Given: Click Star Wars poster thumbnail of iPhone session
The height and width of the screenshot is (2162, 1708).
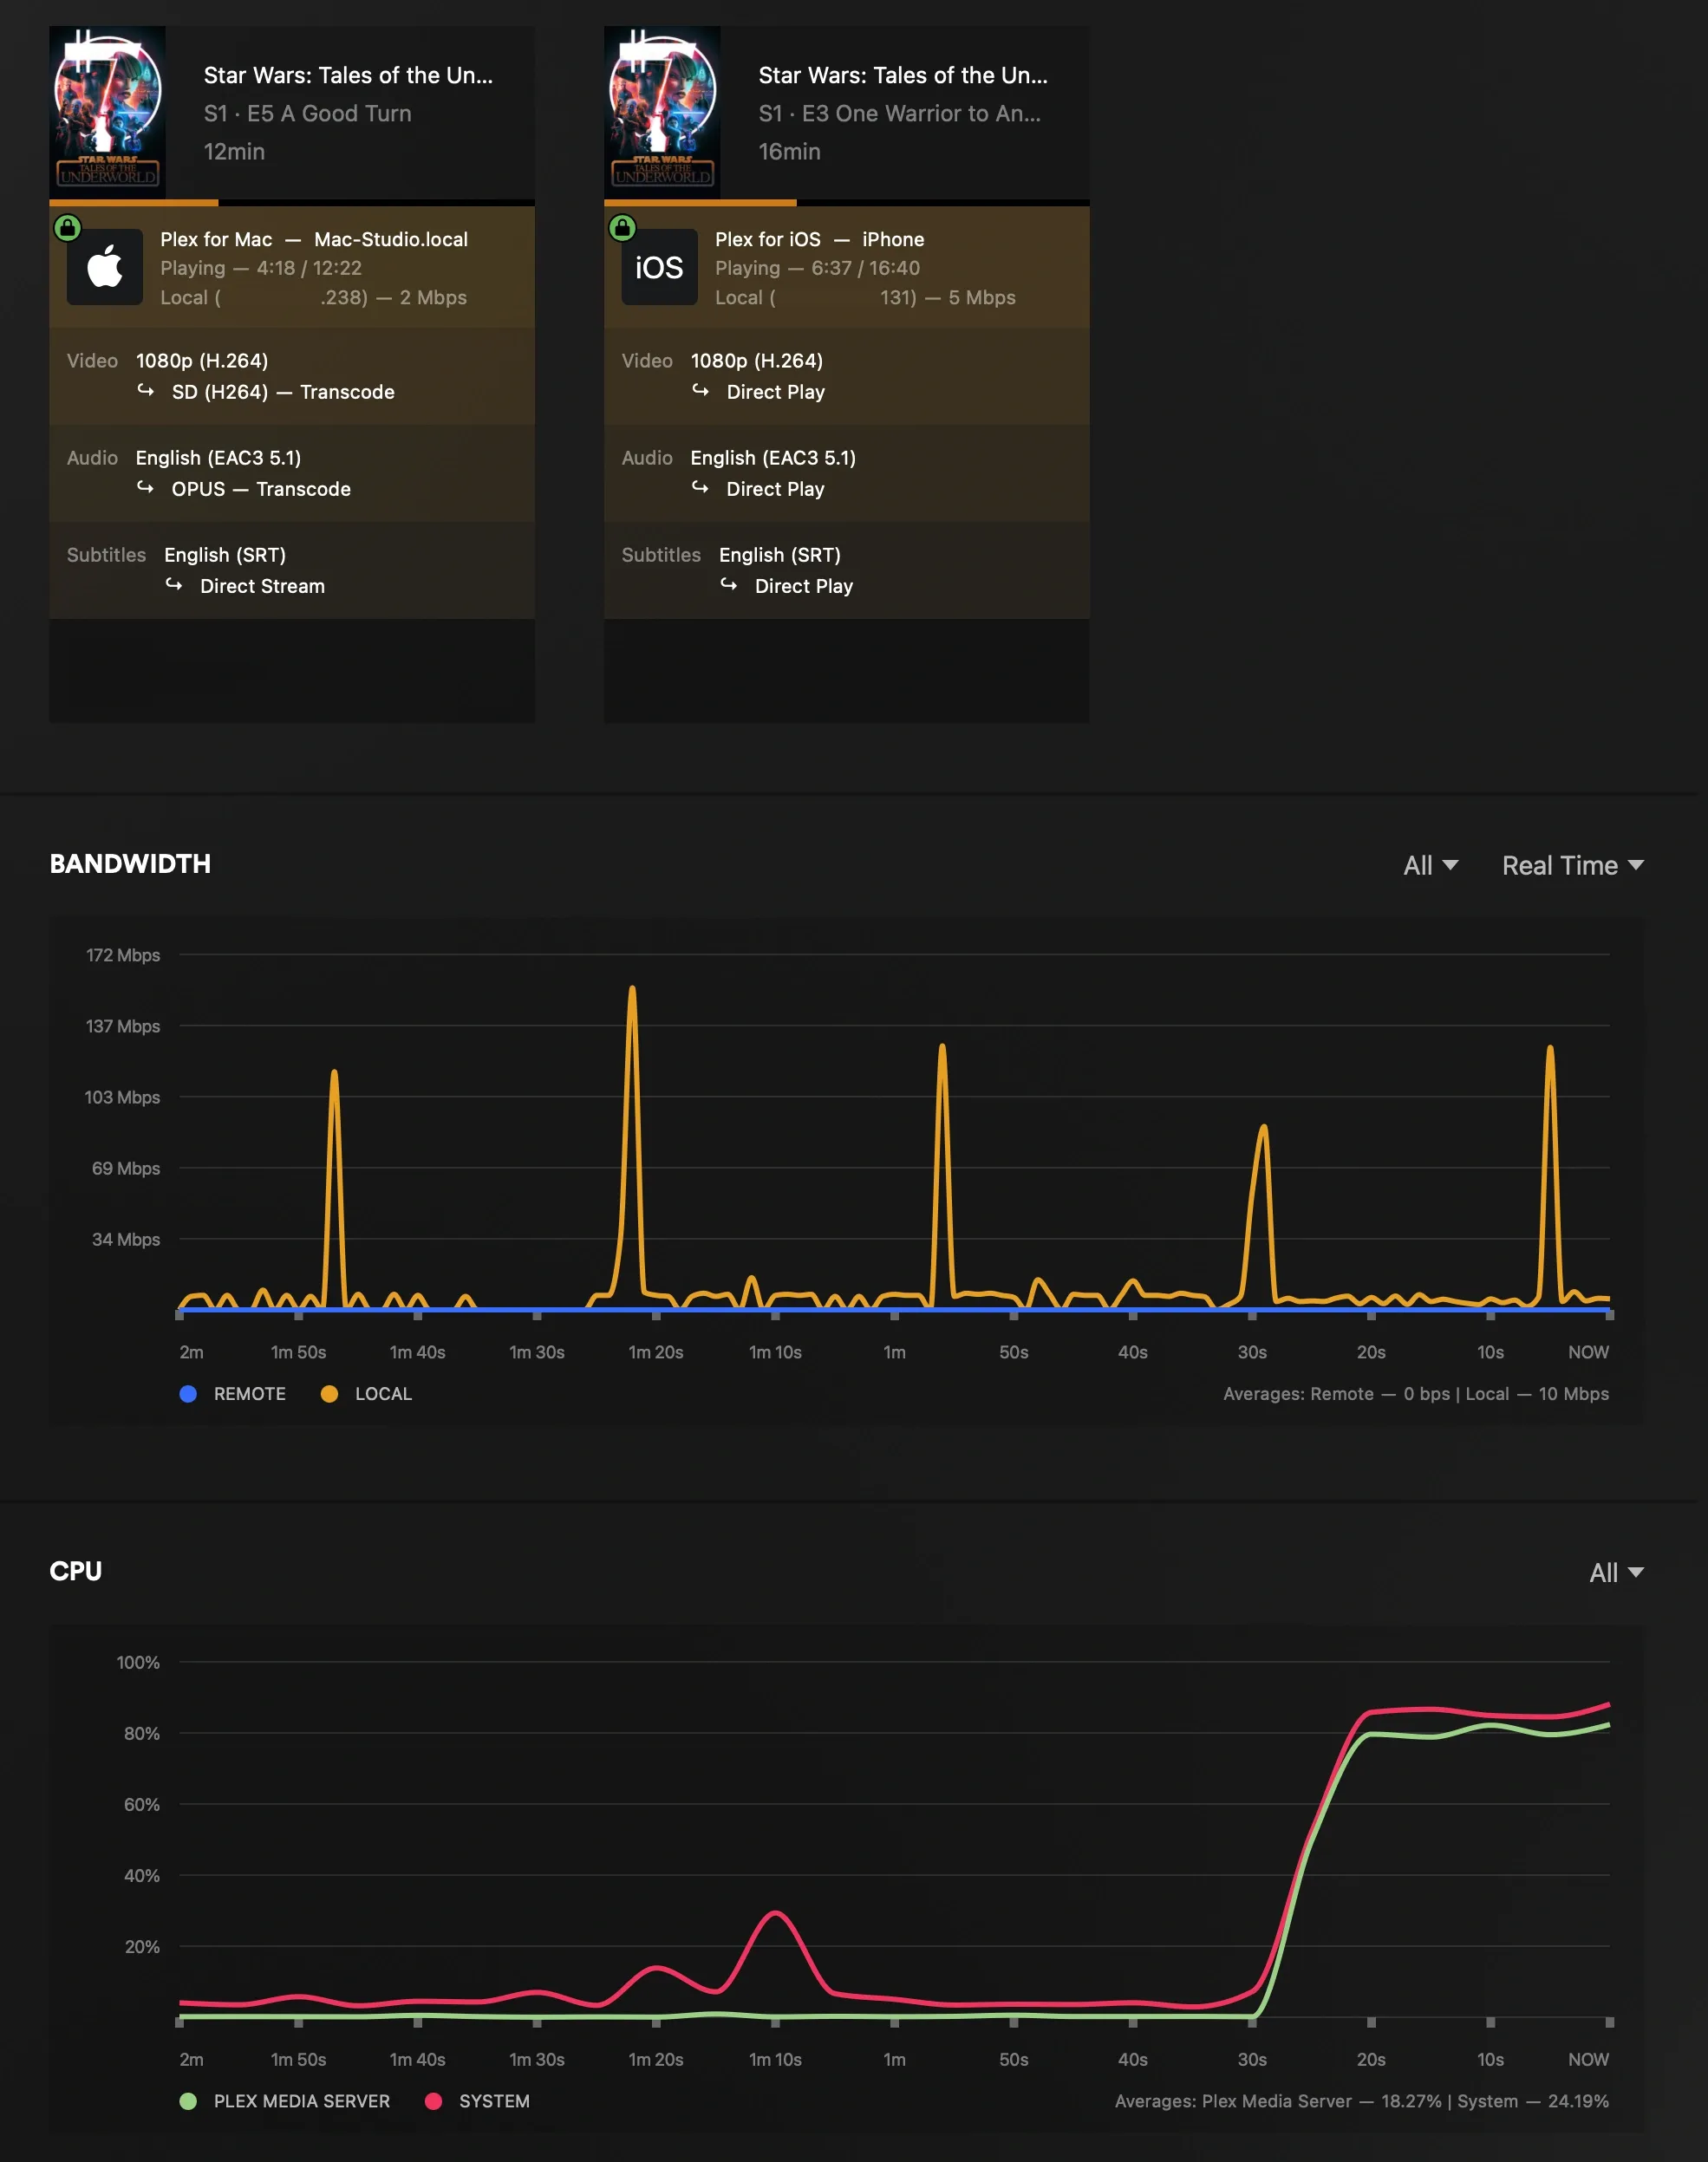Looking at the screenshot, I should 662,110.
